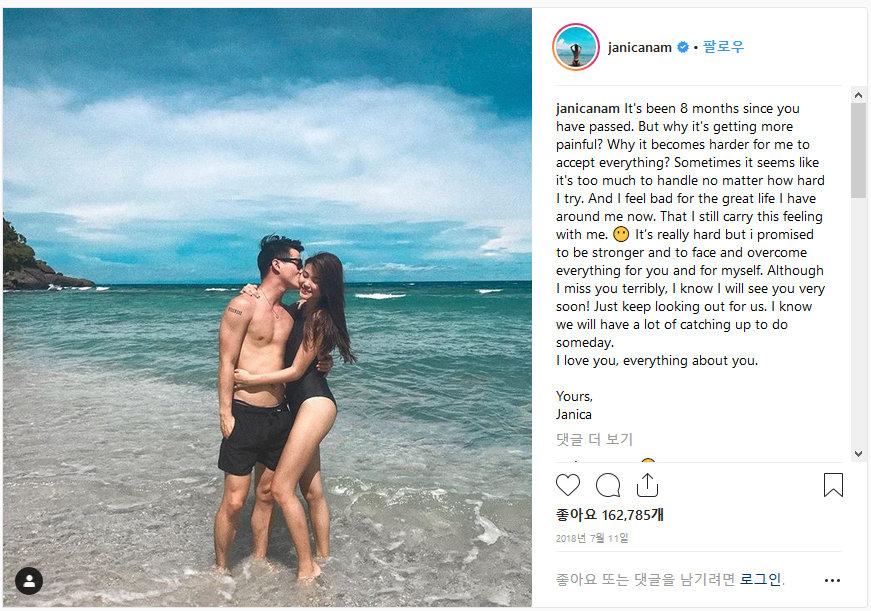Open janicanam username in post header
Image resolution: width=871 pixels, height=611 pixels.
coord(641,47)
